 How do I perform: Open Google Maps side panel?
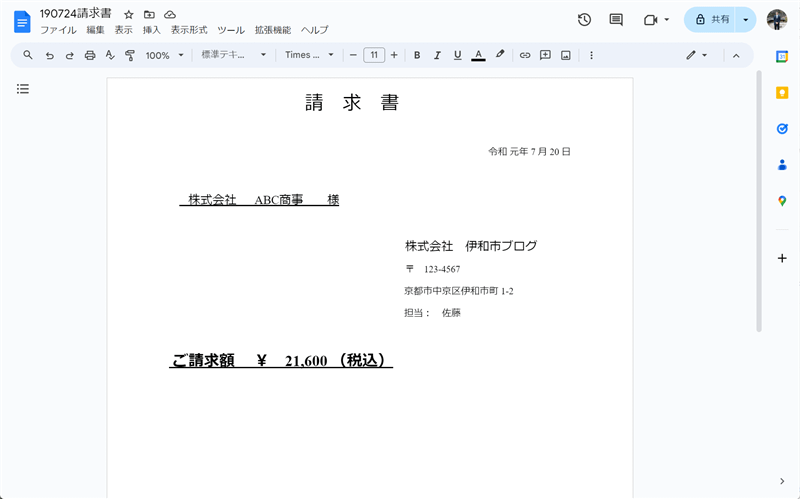click(782, 201)
